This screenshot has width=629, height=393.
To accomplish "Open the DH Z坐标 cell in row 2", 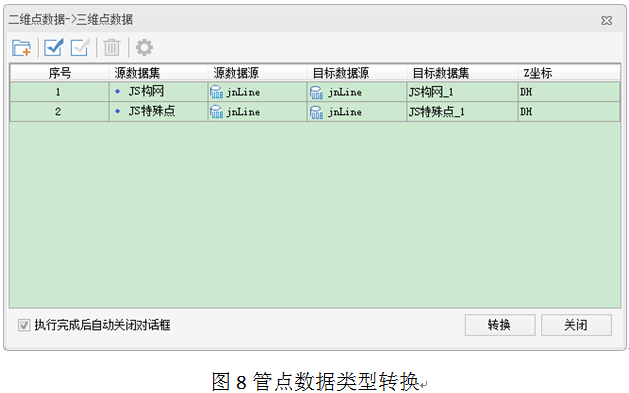I will [x=569, y=111].
